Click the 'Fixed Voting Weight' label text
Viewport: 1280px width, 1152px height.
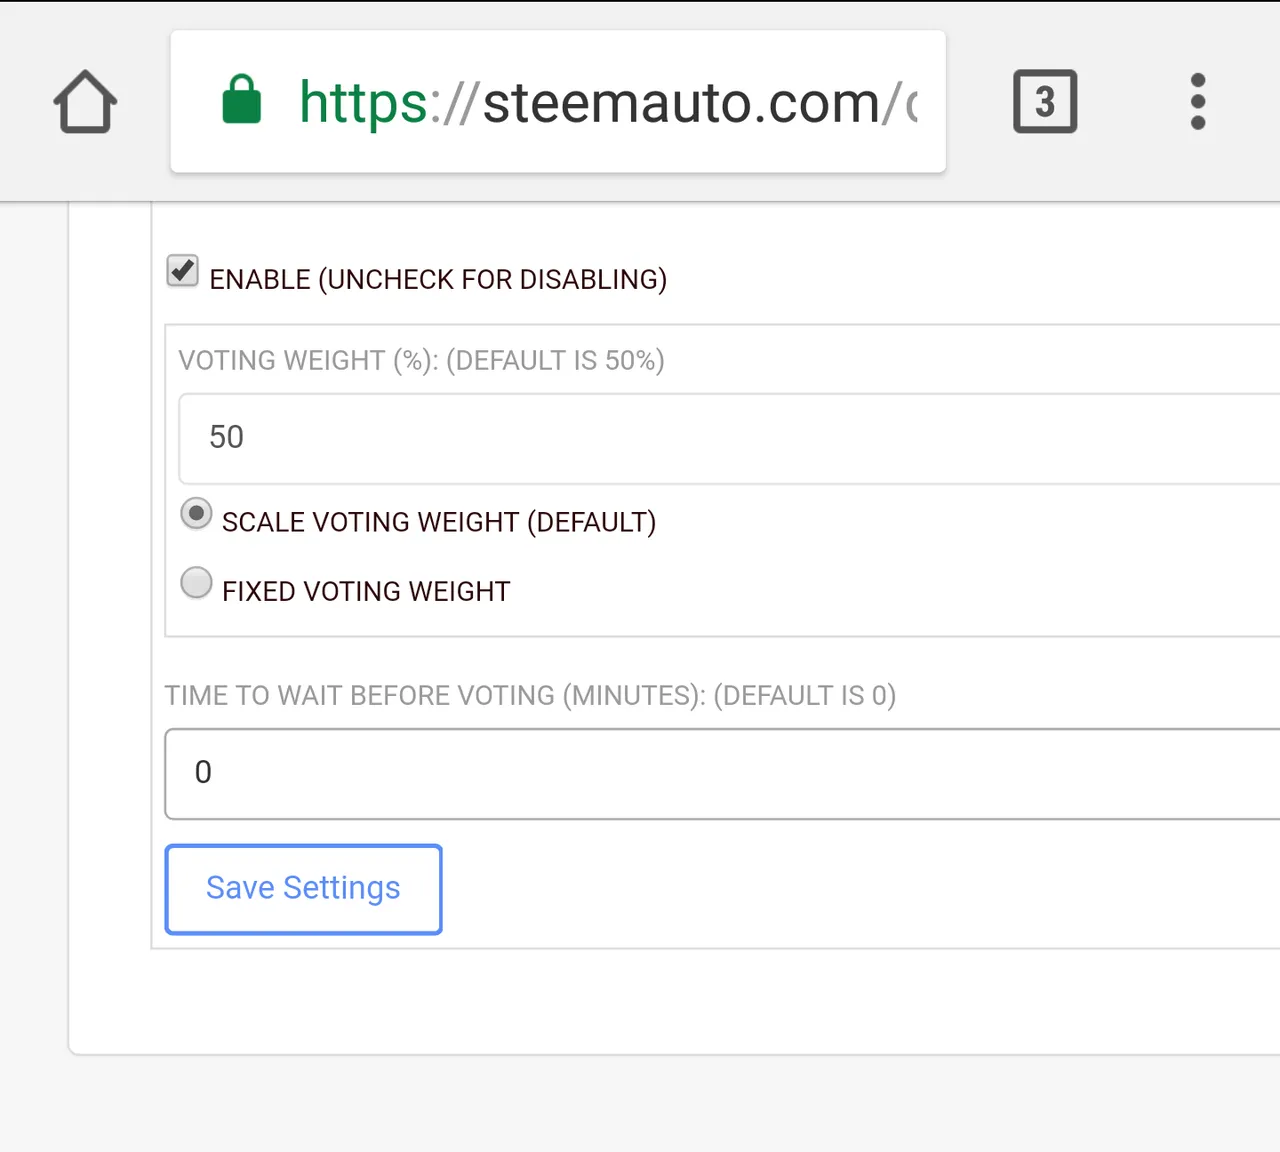(366, 591)
